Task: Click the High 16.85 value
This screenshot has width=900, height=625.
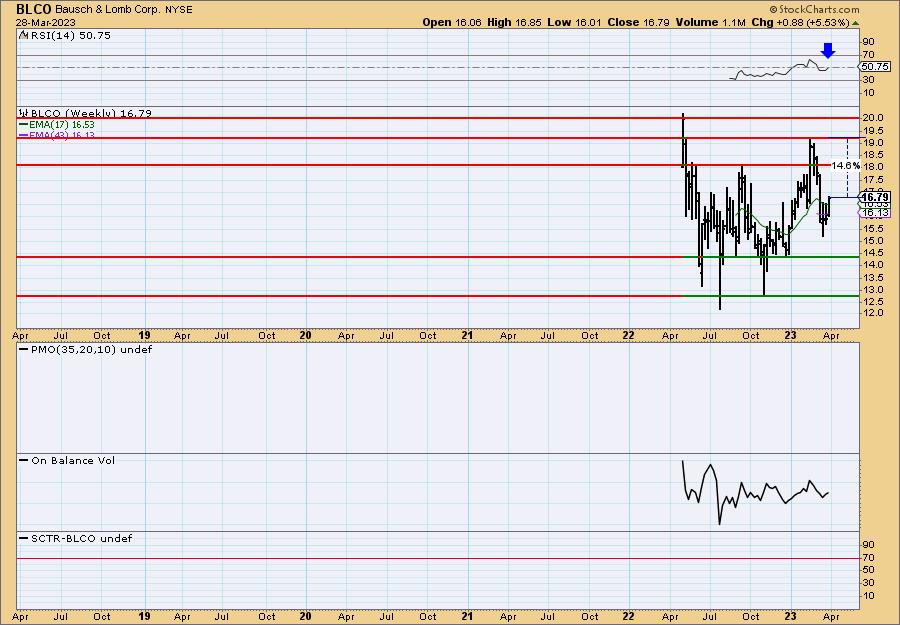Action: (x=514, y=22)
